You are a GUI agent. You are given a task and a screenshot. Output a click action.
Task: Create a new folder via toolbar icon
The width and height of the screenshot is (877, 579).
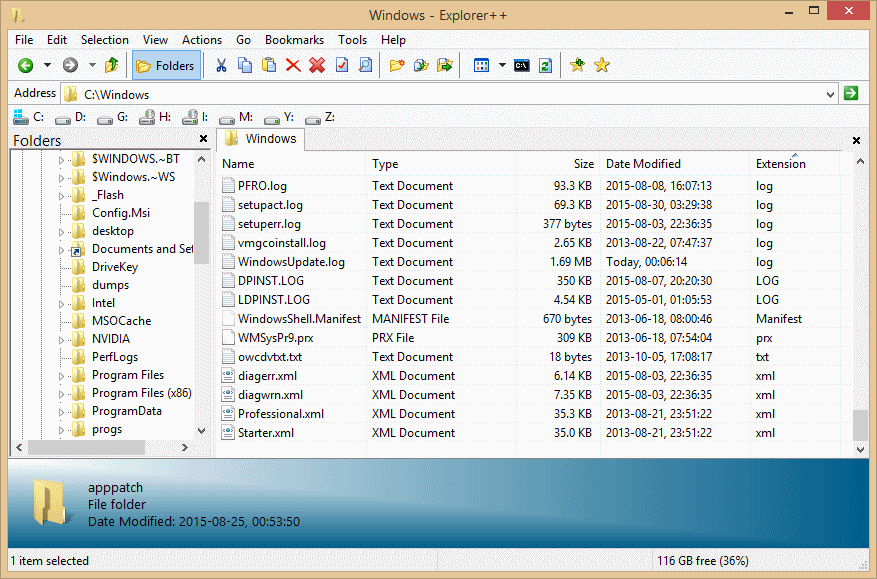pos(397,66)
